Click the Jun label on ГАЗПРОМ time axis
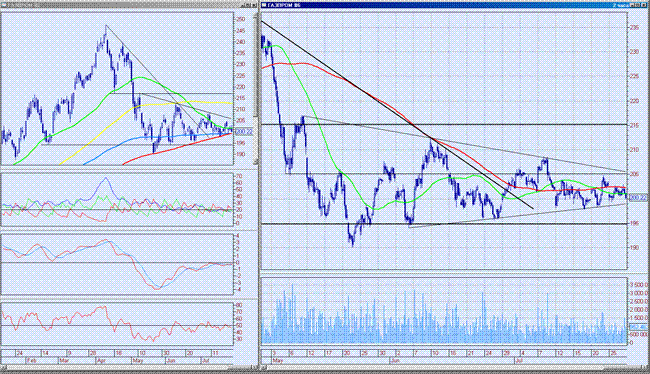The width and height of the screenshot is (650, 374). pos(395,361)
